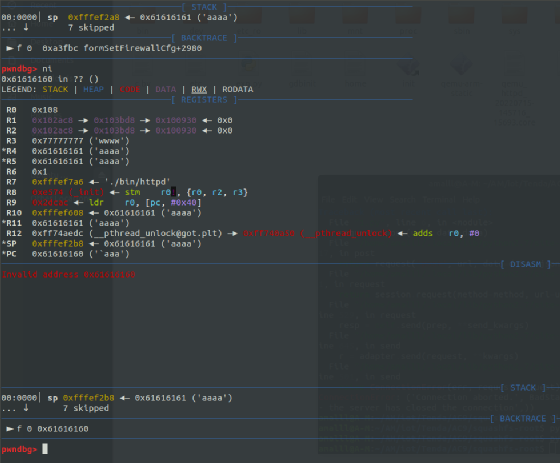Click the frame marker arrow beside 0x61616160 backtrace
Image resolution: width=560 pixels, height=463 pixels.
pyautogui.click(x=10, y=429)
